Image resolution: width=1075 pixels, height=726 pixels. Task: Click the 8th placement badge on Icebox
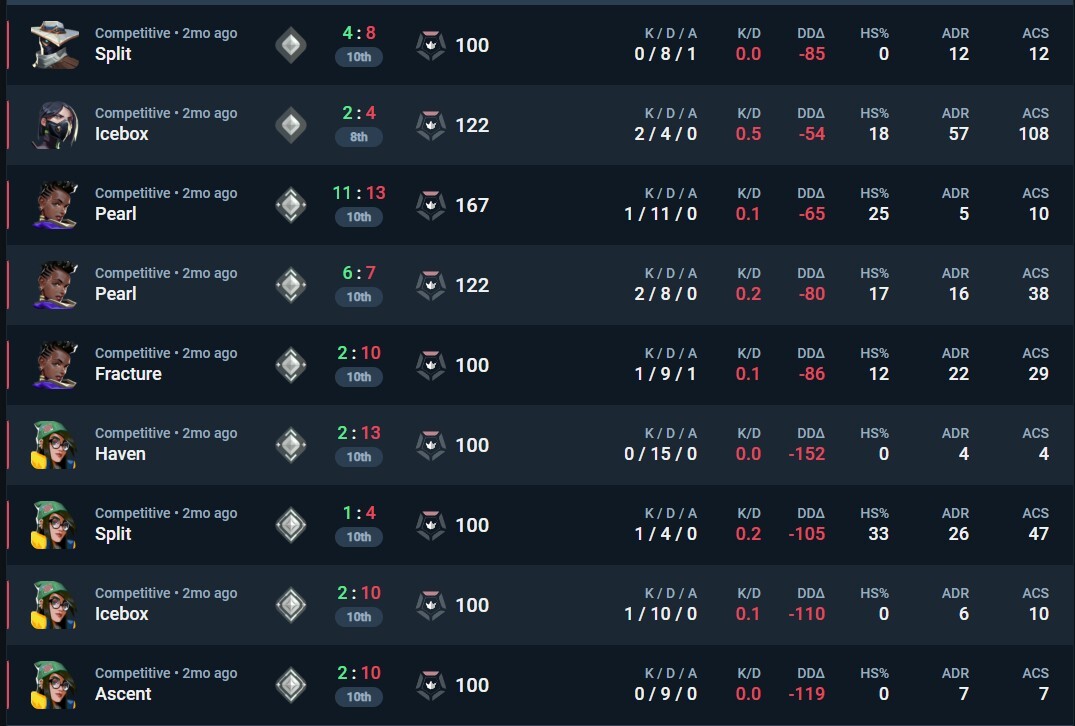(359, 136)
